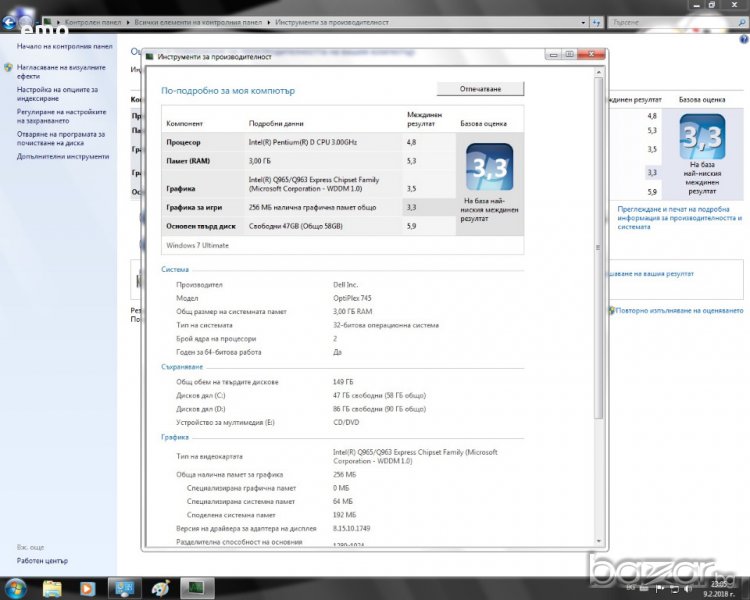The height and width of the screenshot is (600, 750).
Task: Open the Начало на контролния панел link
Action: [65, 46]
